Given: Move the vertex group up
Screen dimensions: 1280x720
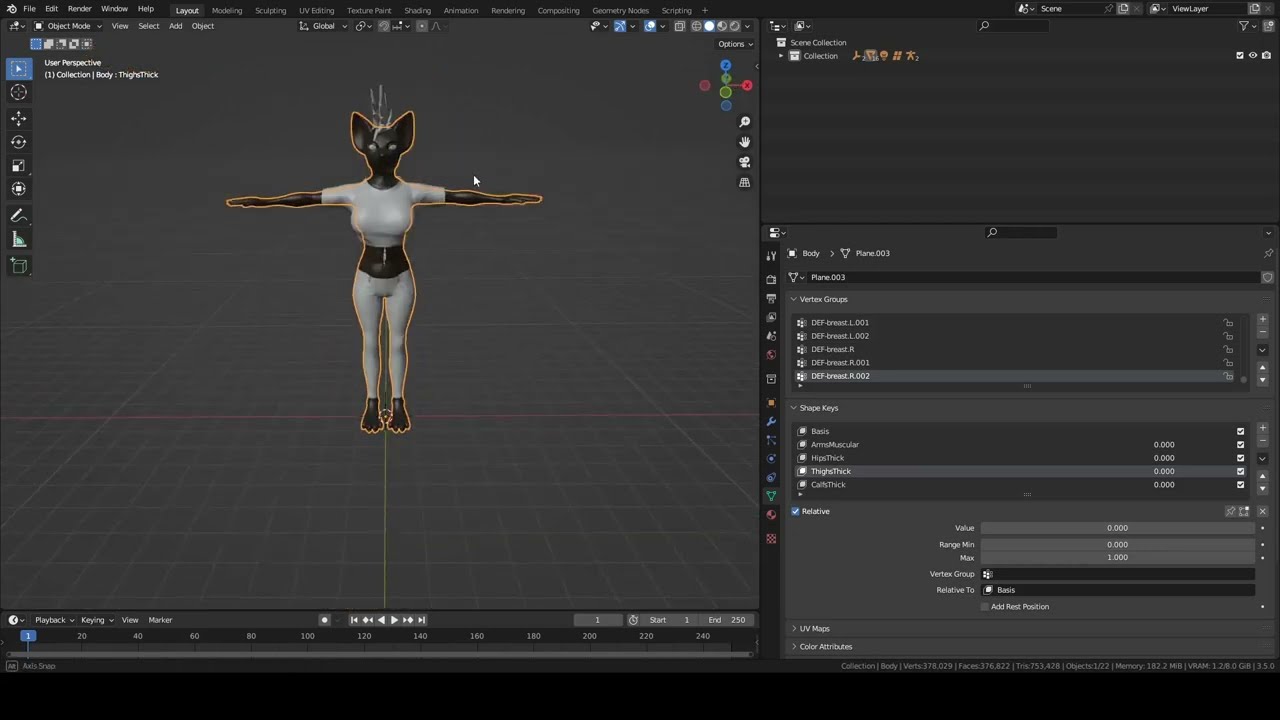Looking at the screenshot, I should click(1262, 368).
